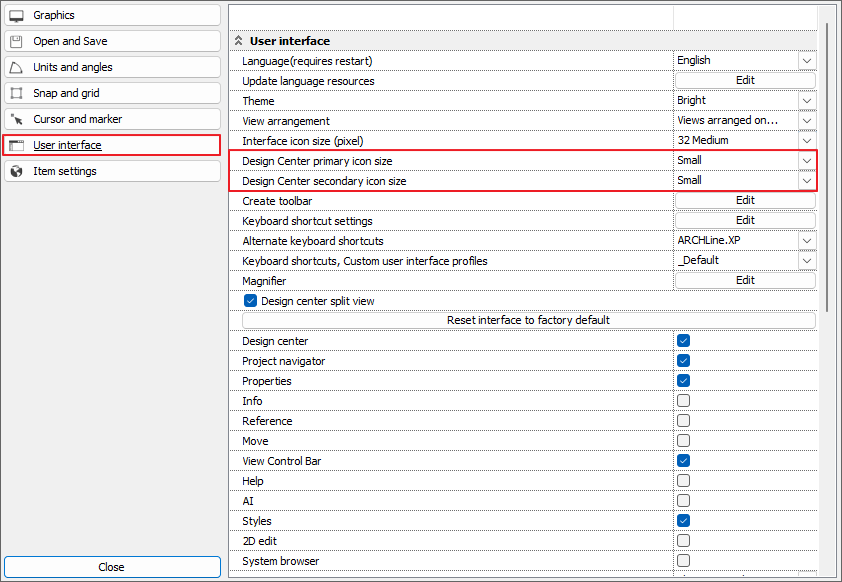This screenshot has width=842, height=582.
Task: Click the User interface window icon
Action: click(x=17, y=145)
